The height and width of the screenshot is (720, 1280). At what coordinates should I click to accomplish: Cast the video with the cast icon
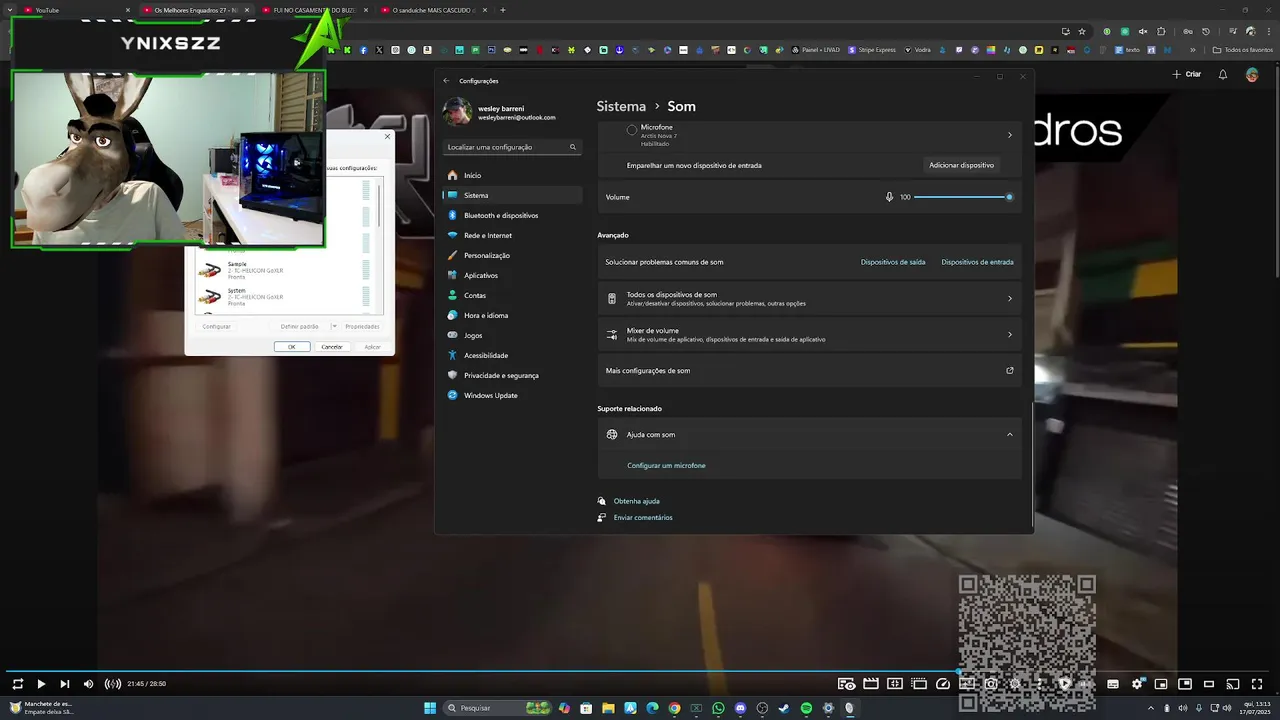(1233, 684)
